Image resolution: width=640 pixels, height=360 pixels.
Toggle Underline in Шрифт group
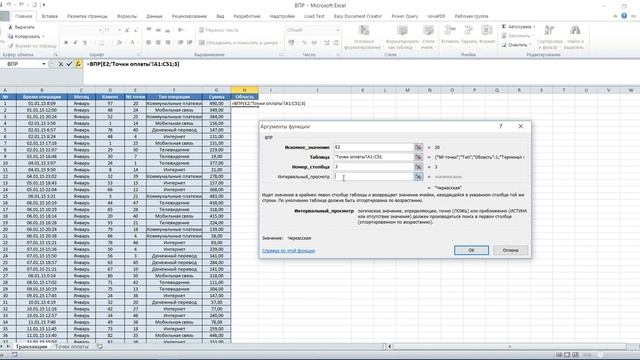[84, 42]
